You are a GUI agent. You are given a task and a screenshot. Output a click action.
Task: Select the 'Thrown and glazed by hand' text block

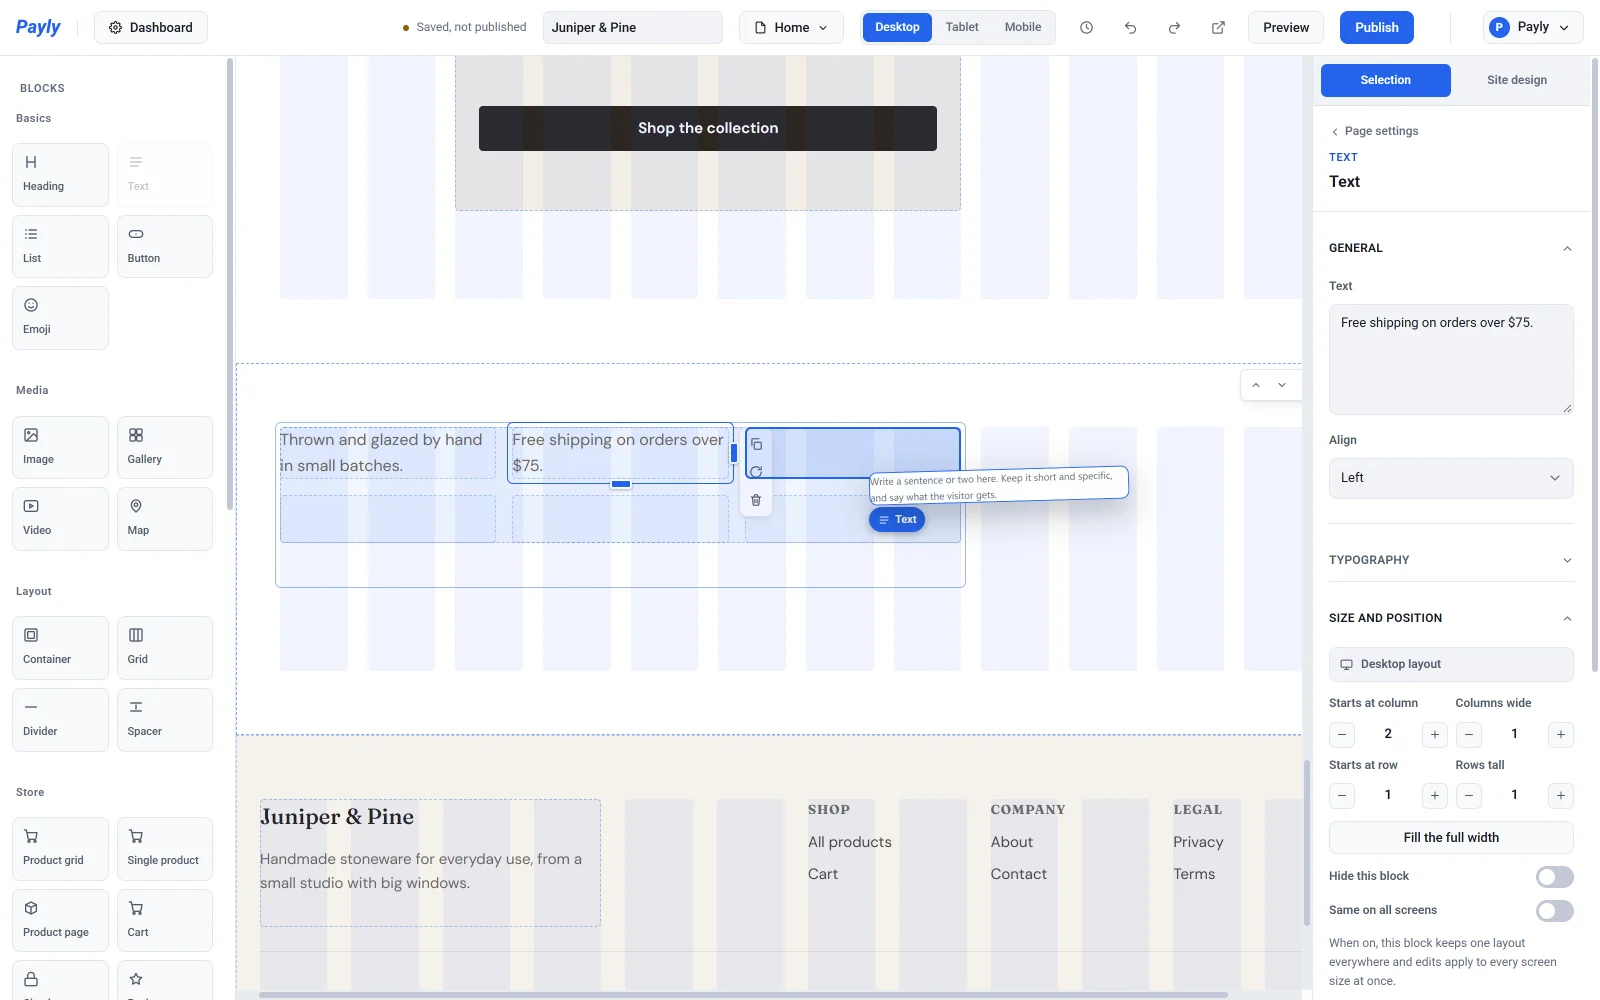pyautogui.click(x=387, y=452)
